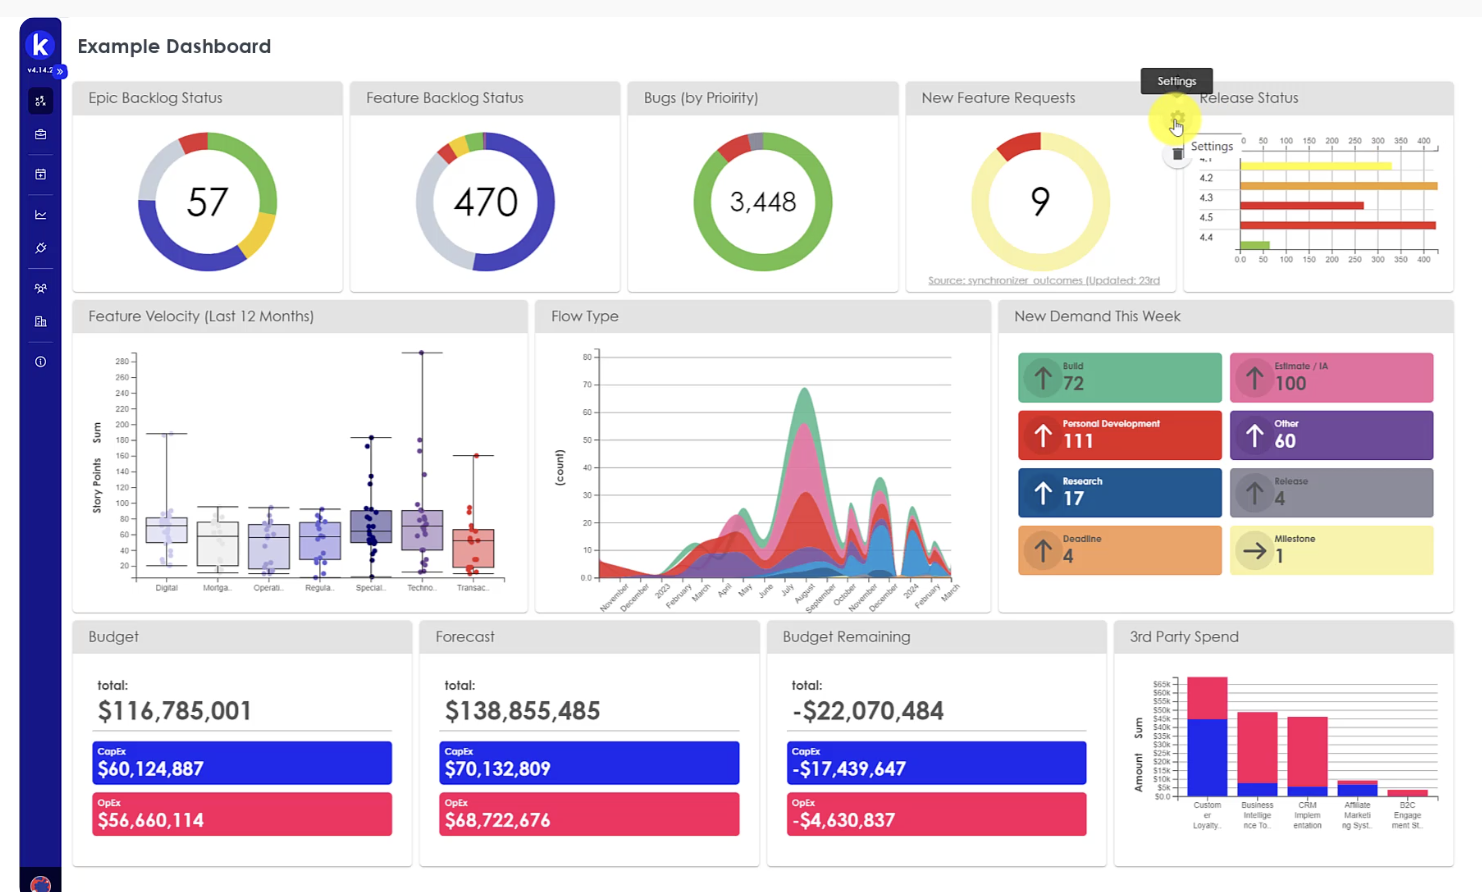Click the Personal Development 111 tile

(1119, 435)
